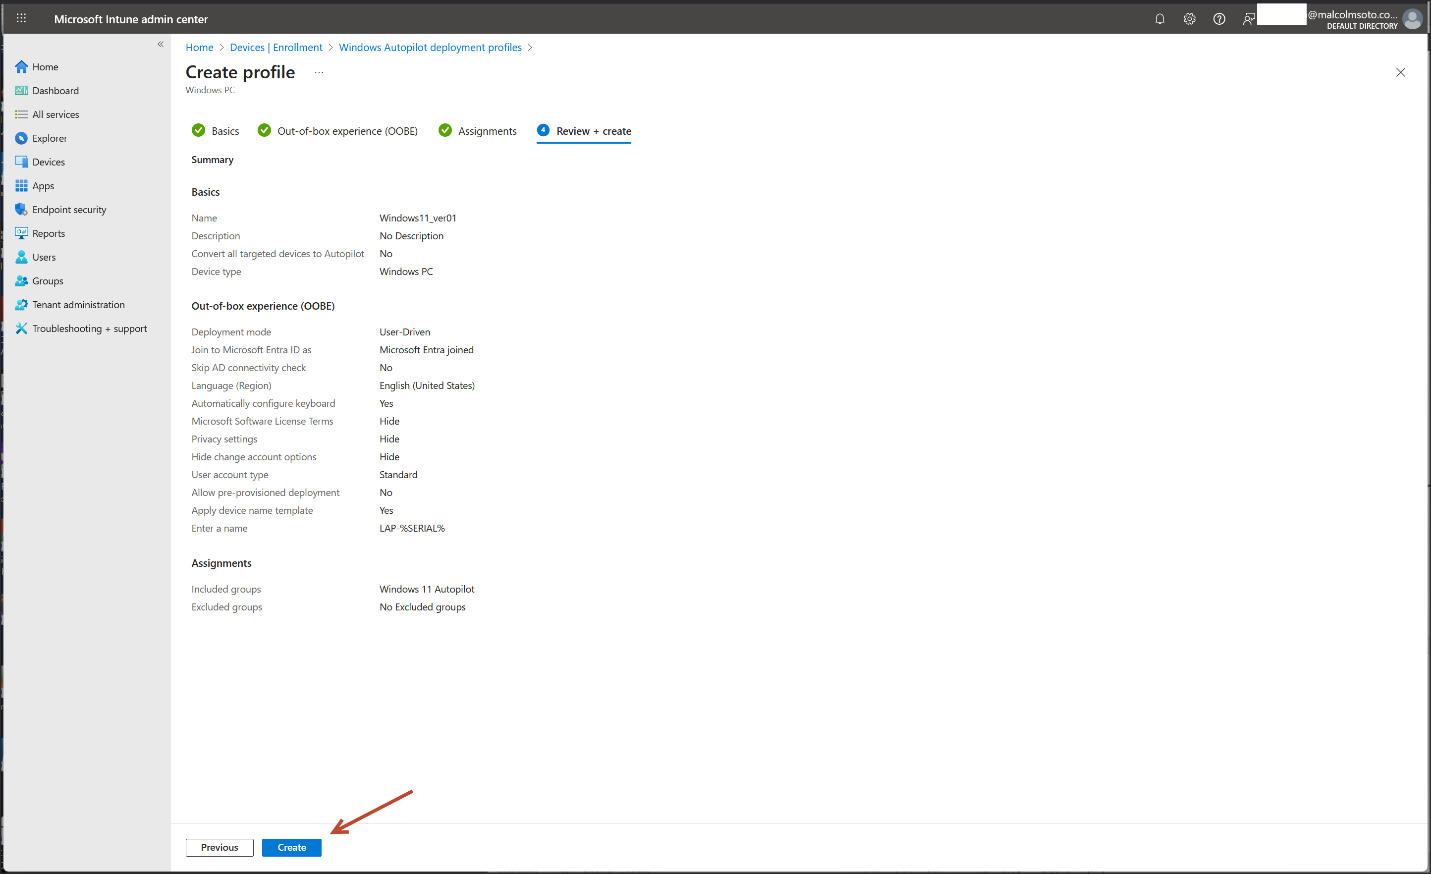This screenshot has height=874, width=1431.
Task: Collapse the left navigation pane
Action: tap(160, 44)
